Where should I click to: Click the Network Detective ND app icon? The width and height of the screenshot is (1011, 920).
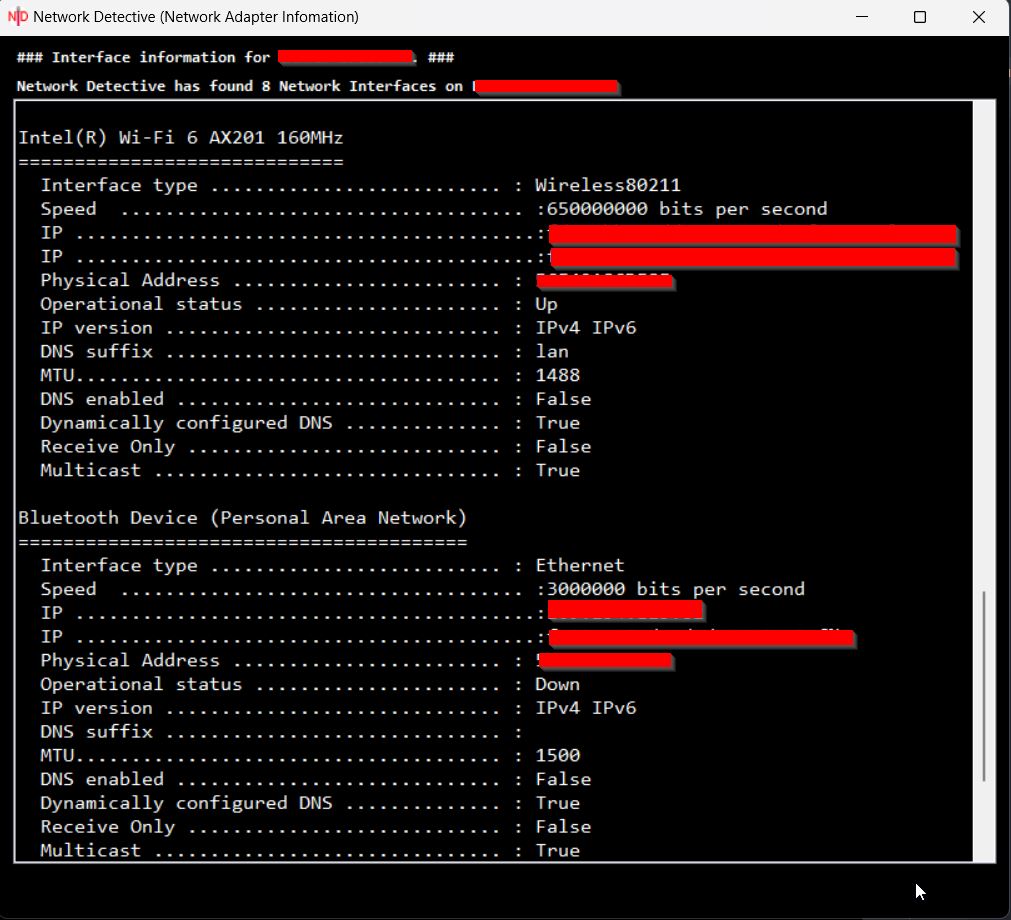[18, 17]
